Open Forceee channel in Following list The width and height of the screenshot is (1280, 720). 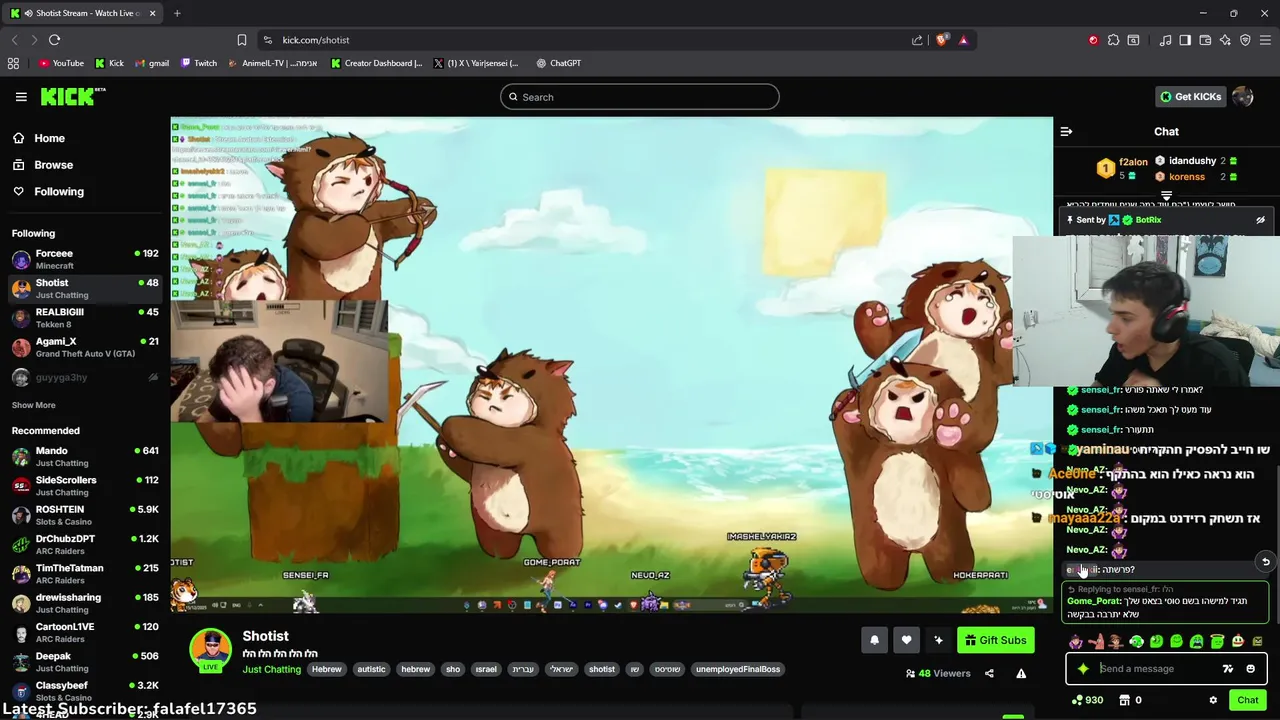85,259
